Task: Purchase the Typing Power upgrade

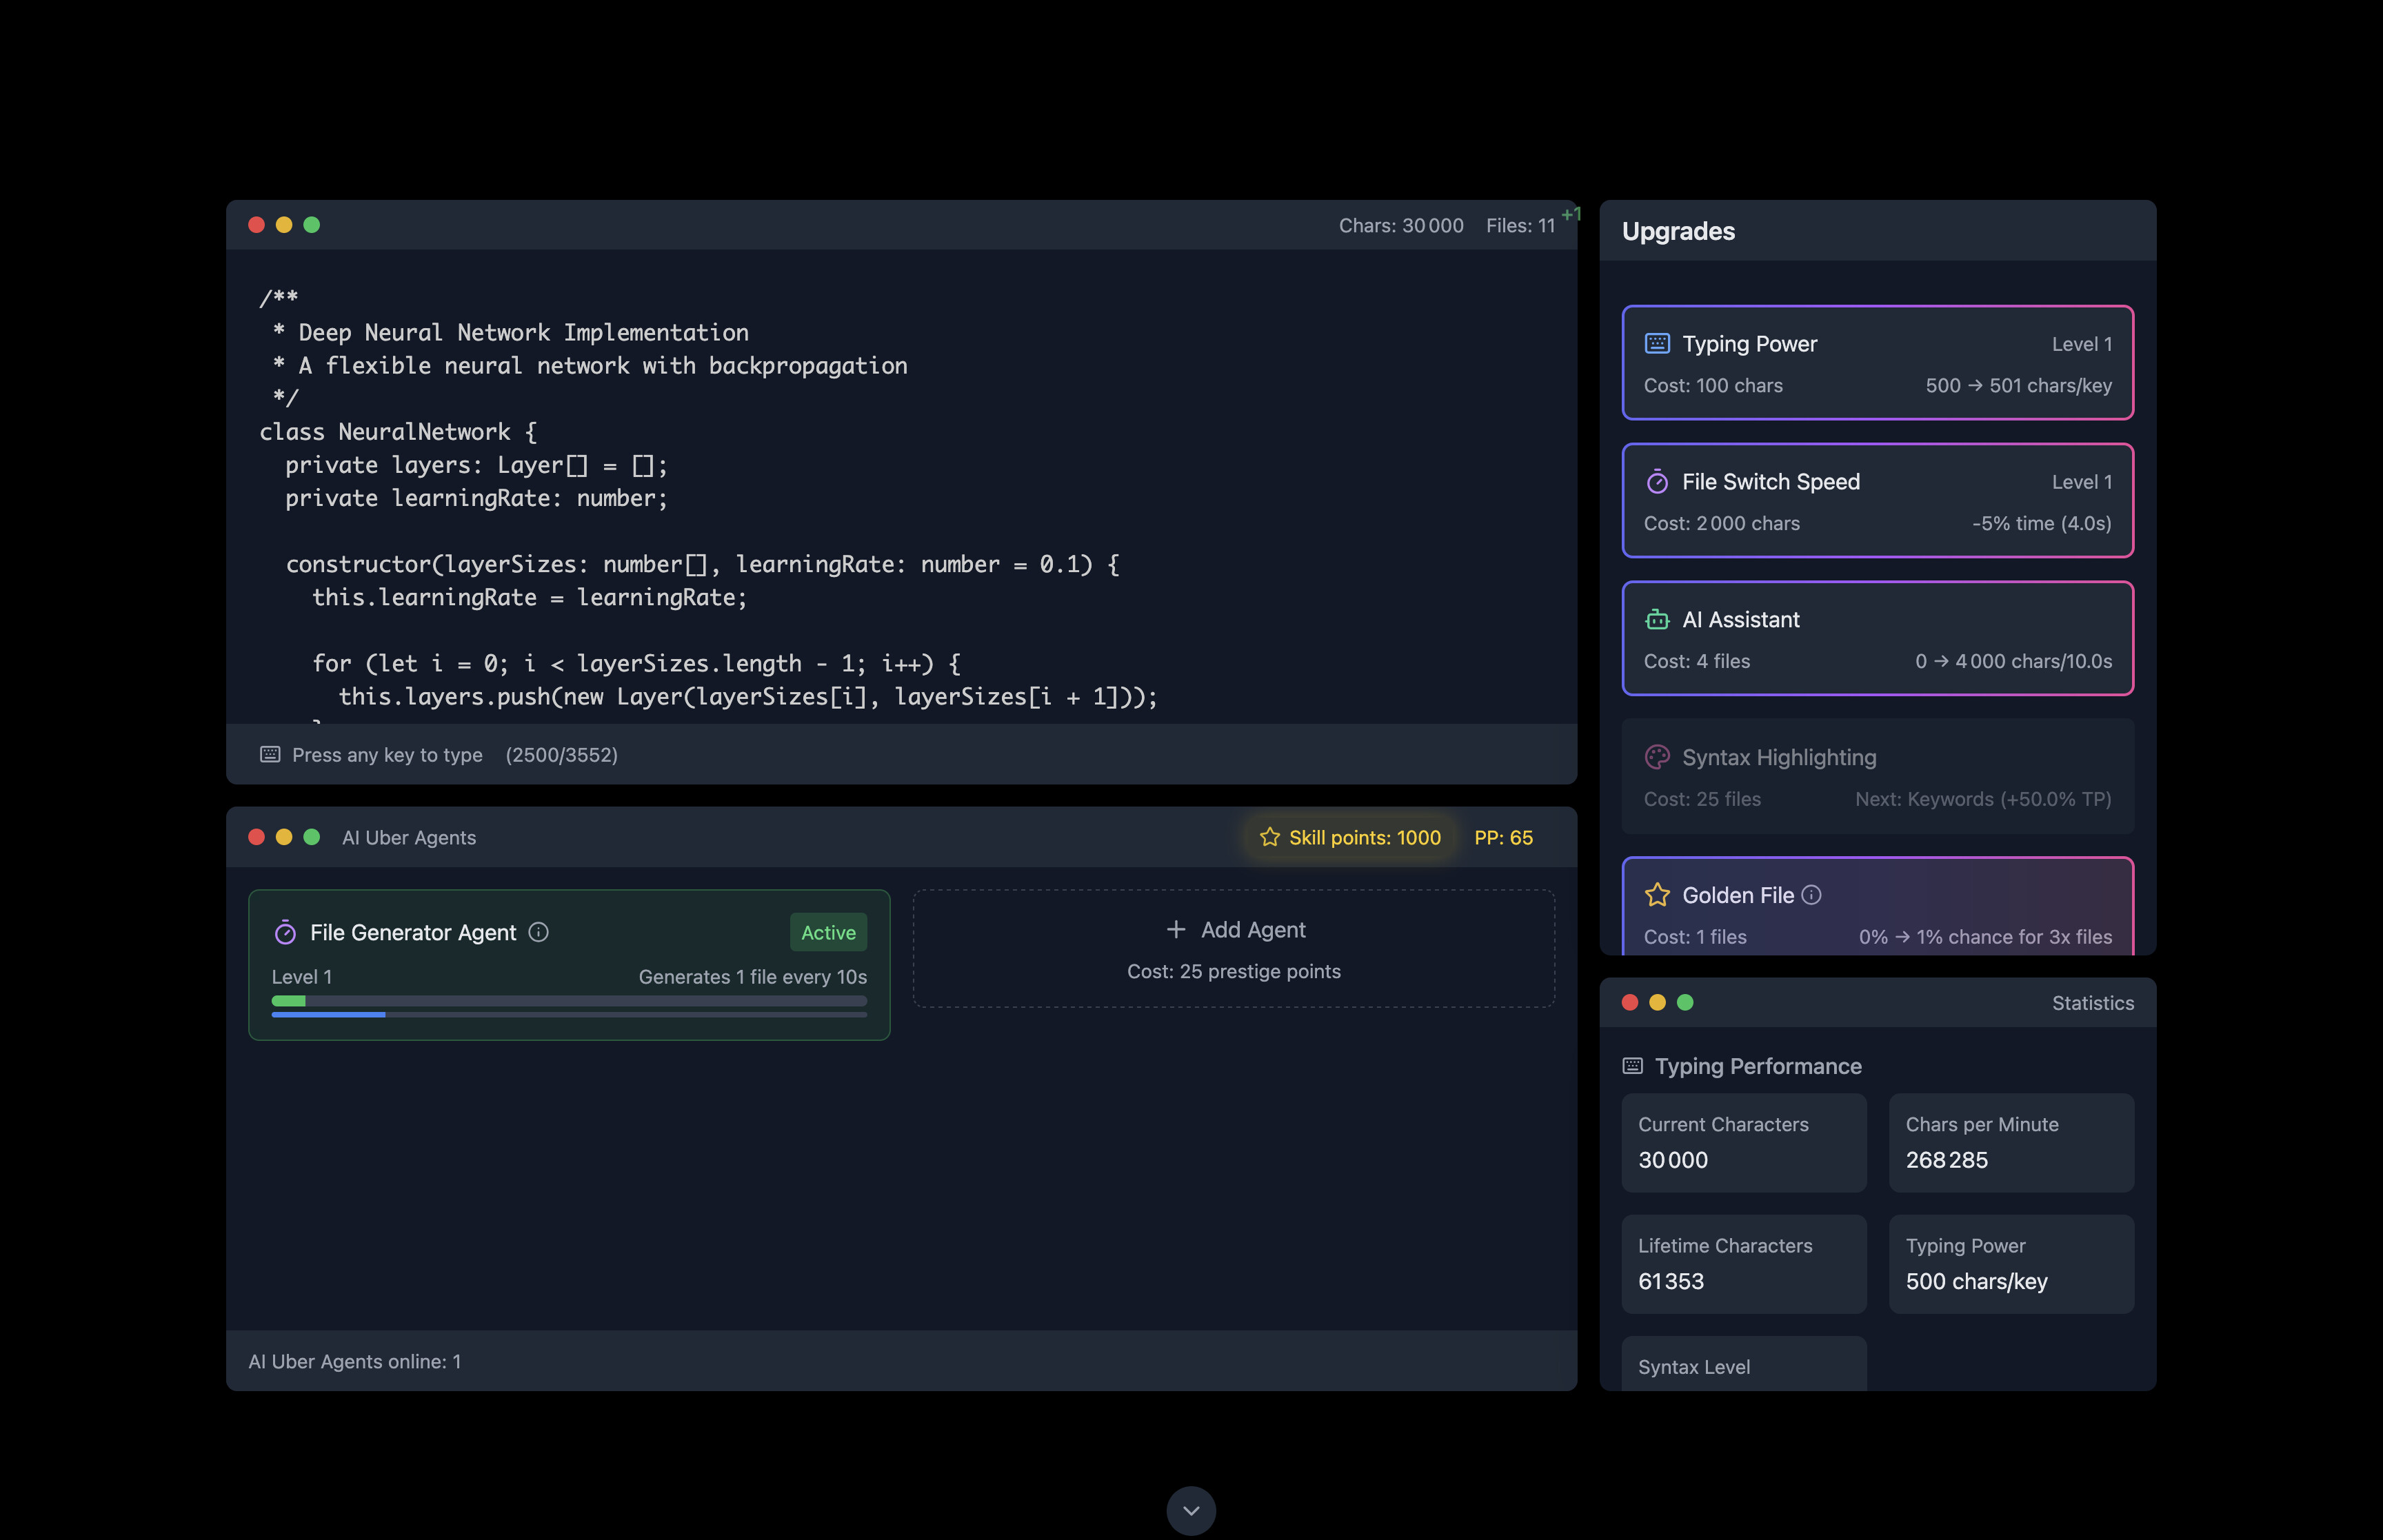Action: pyautogui.click(x=1877, y=363)
